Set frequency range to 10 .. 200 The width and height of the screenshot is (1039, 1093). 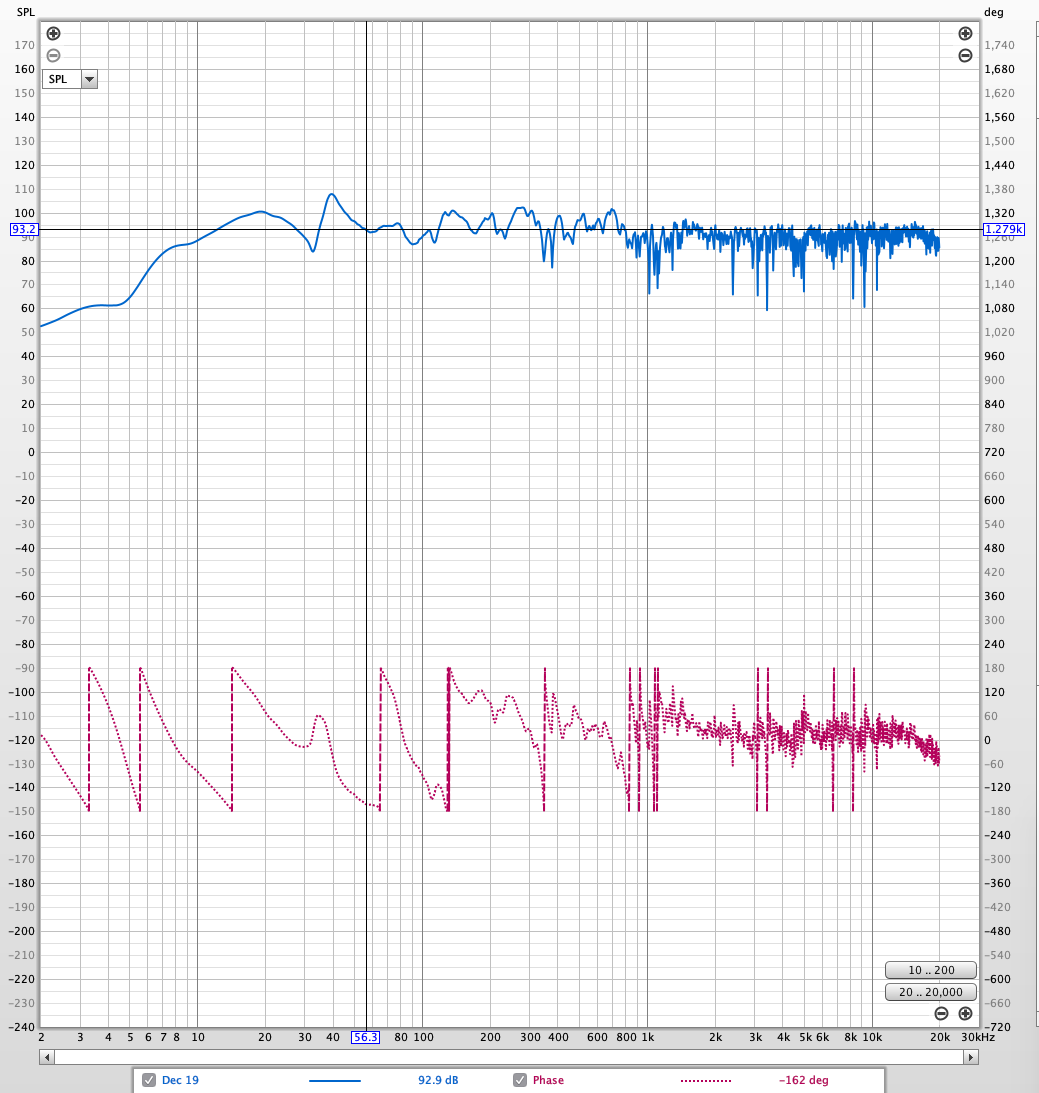point(931,970)
